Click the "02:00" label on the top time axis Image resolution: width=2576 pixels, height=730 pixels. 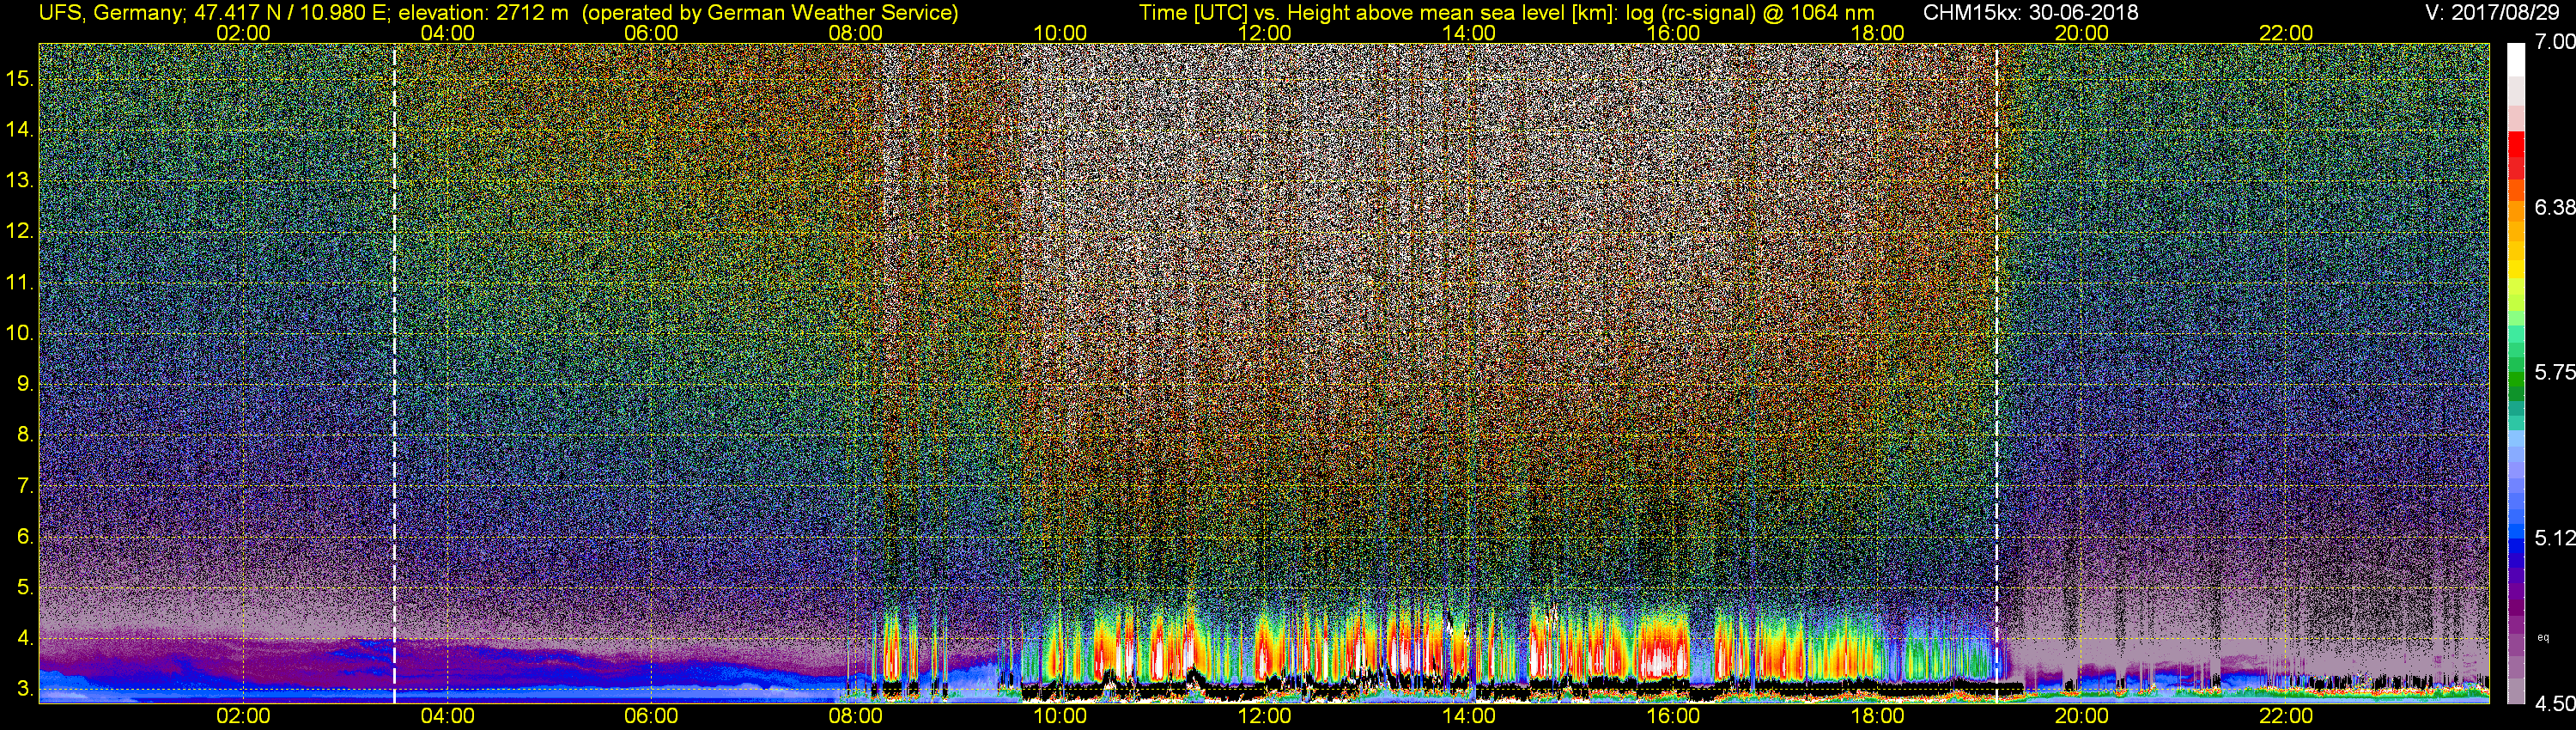[x=243, y=33]
